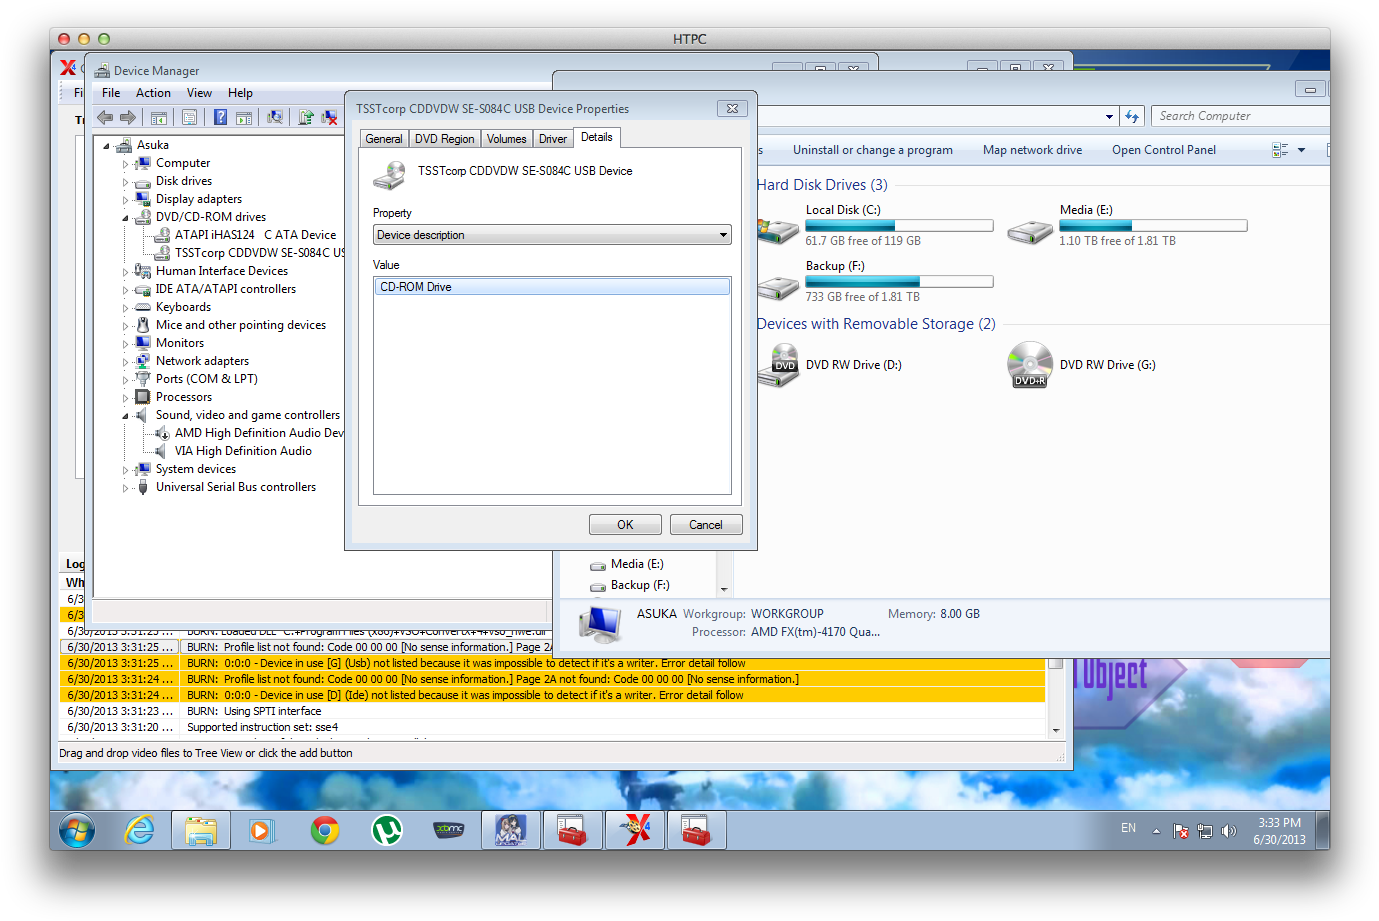The width and height of the screenshot is (1379, 921).
Task: Click the refresh icon beside address bar
Action: [1132, 116]
